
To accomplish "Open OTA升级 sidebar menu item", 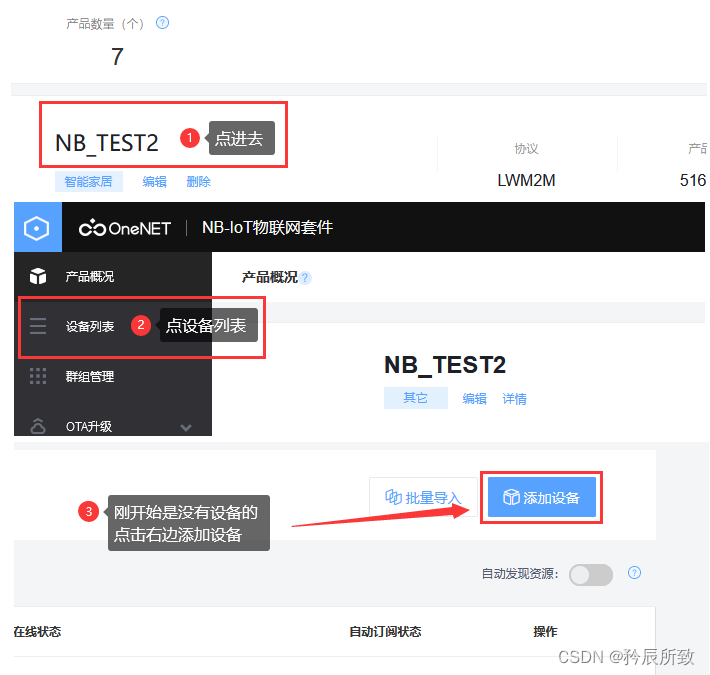I will pyautogui.click(x=89, y=426).
